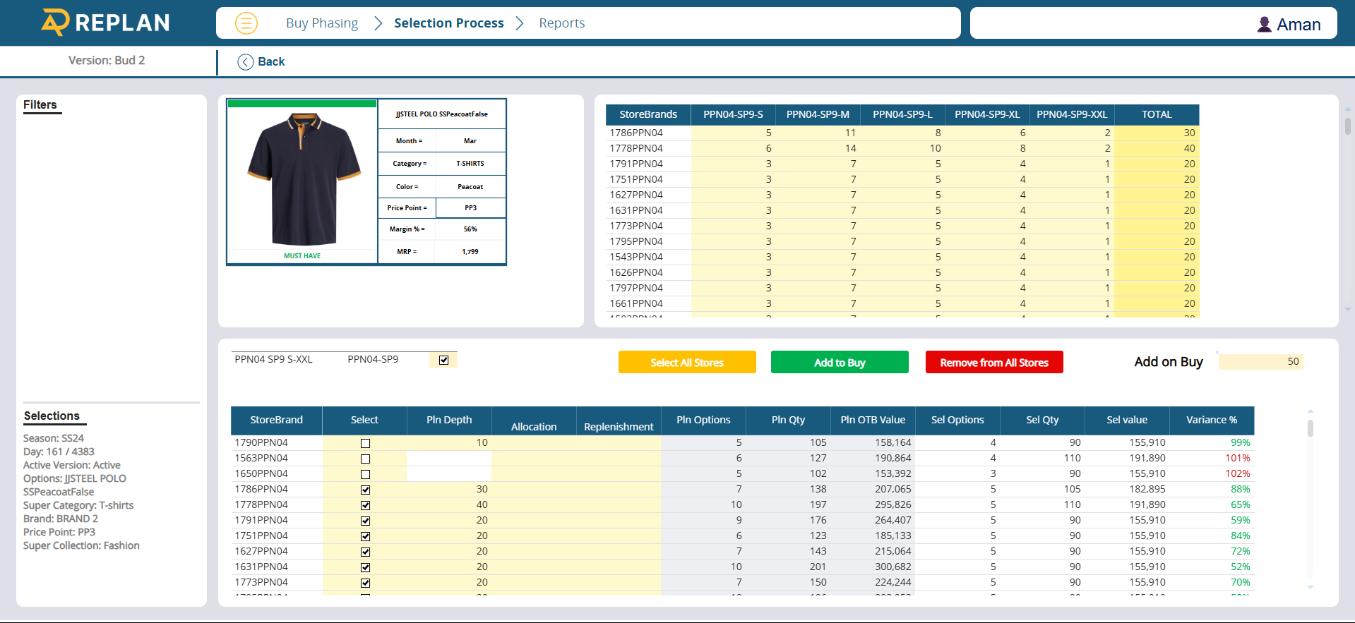The width and height of the screenshot is (1355, 623).
Task: Click chevron arrow after Buy Phasing
Action: [x=378, y=23]
